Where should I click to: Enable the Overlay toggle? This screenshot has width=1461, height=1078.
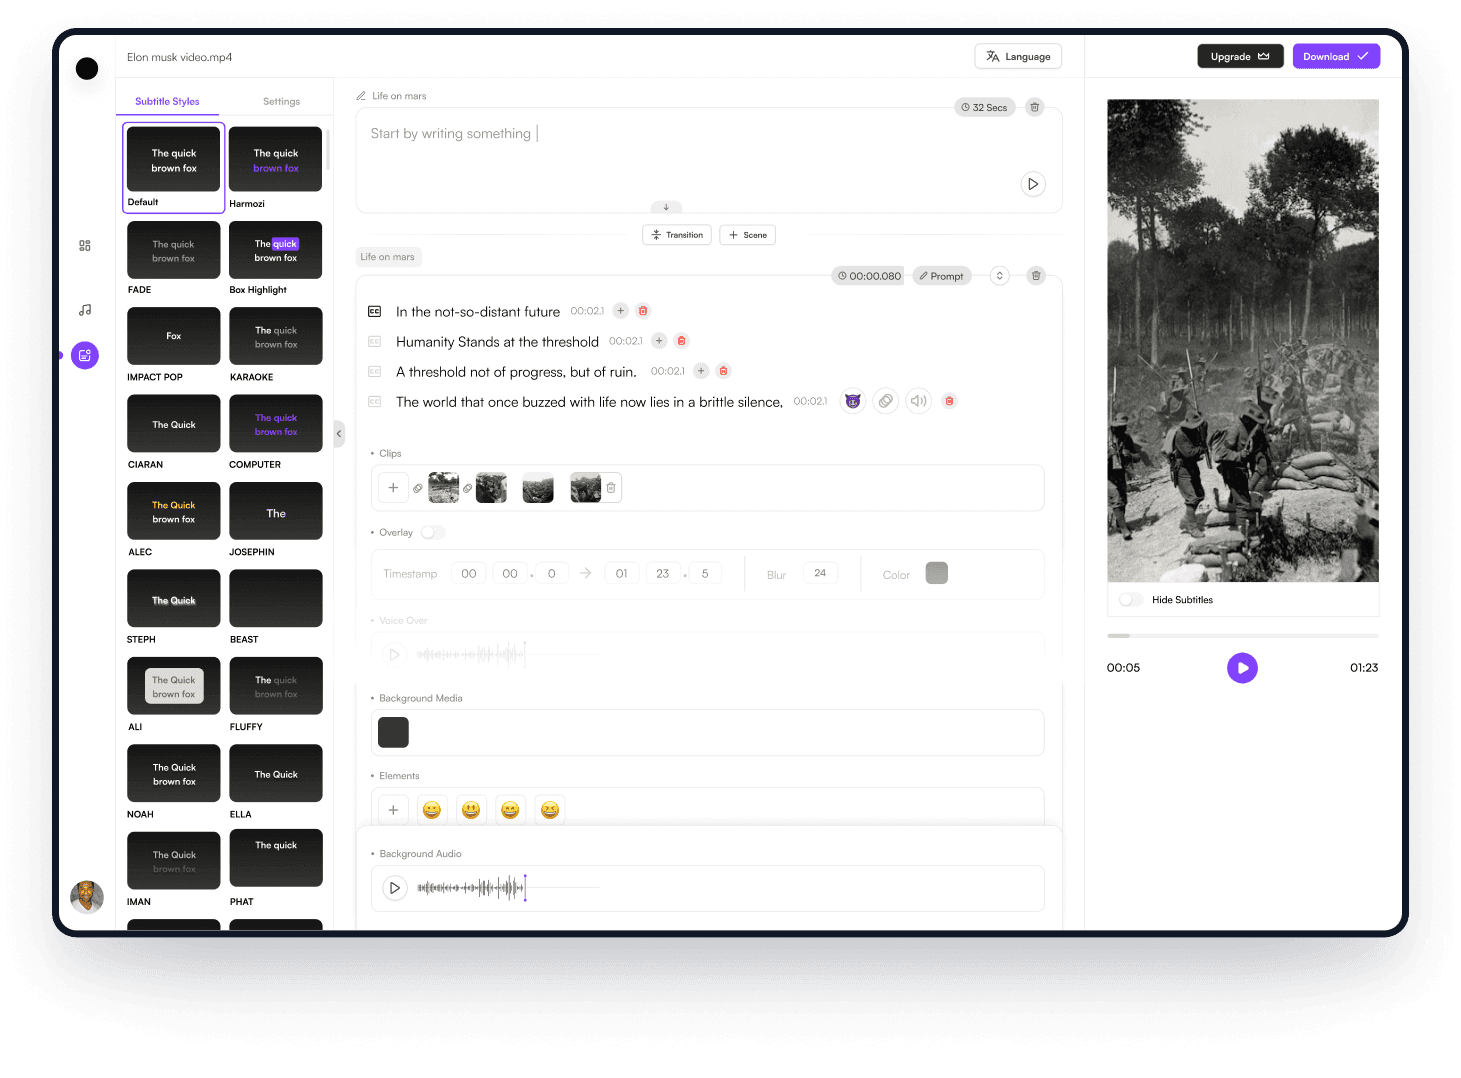point(432,532)
